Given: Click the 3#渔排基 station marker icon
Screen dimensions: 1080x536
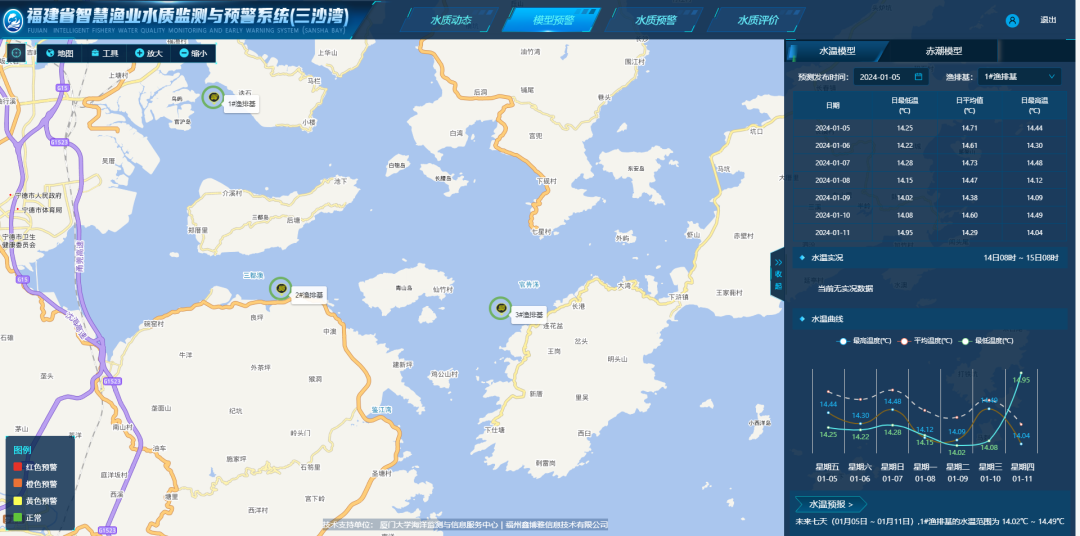Looking at the screenshot, I should click(500, 308).
